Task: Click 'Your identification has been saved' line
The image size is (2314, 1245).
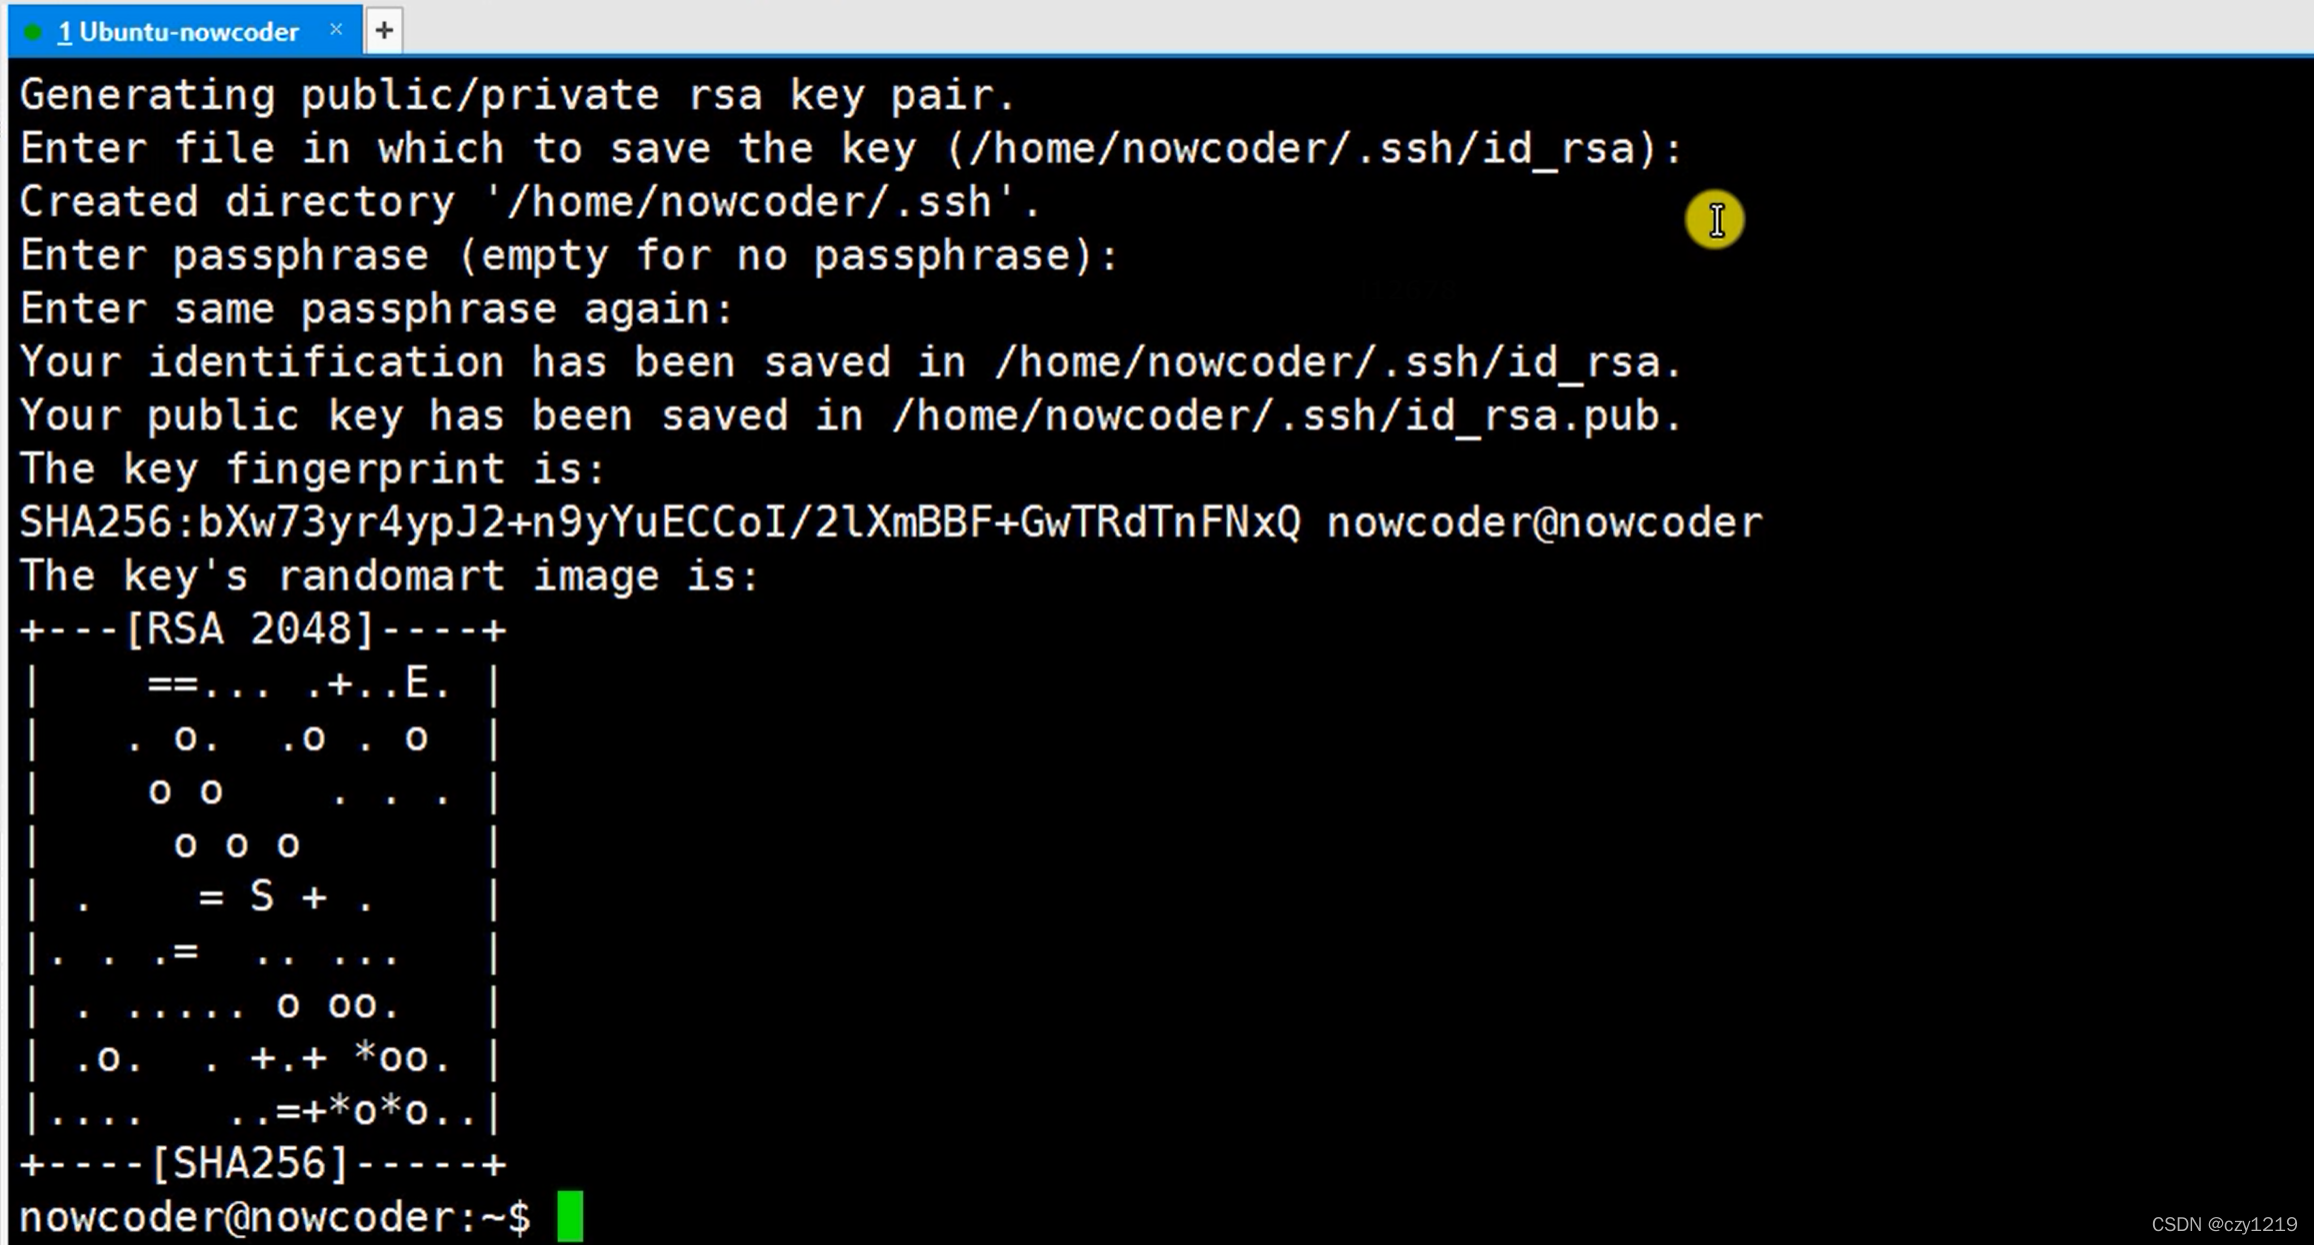Action: (850, 362)
